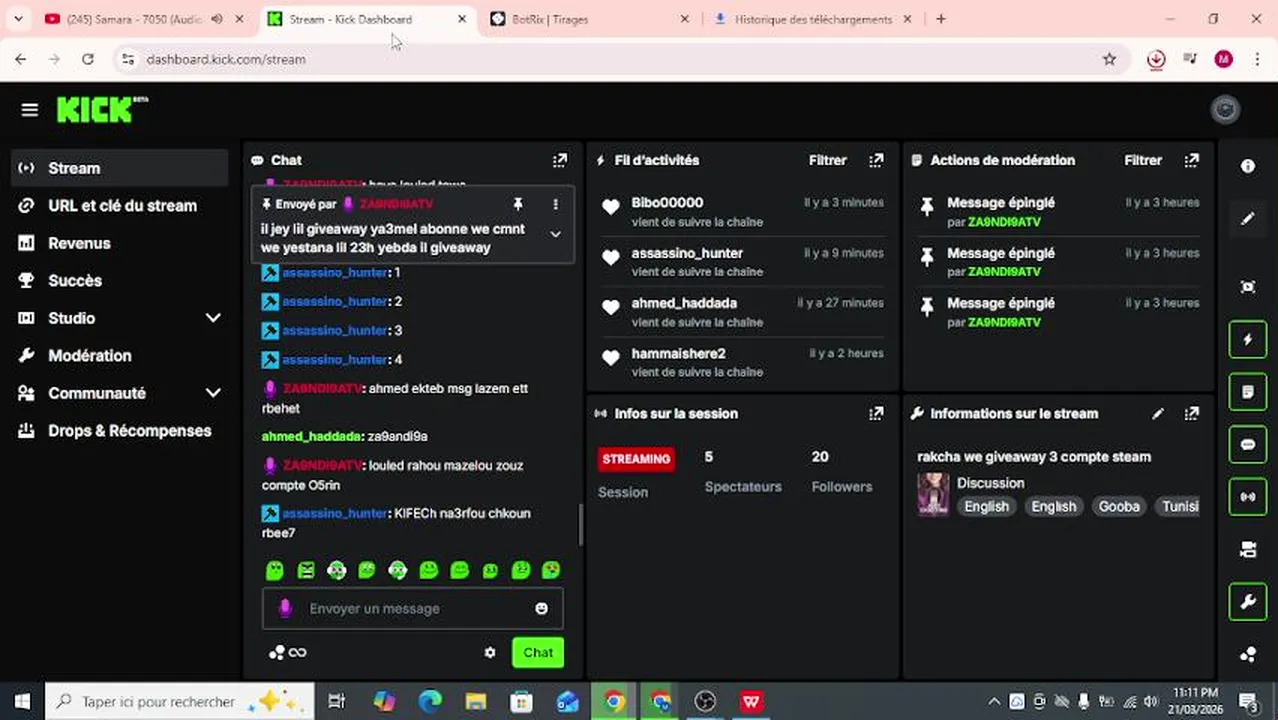This screenshot has width=1278, height=720.
Task: Reload the dashboard page
Action: [x=88, y=59]
